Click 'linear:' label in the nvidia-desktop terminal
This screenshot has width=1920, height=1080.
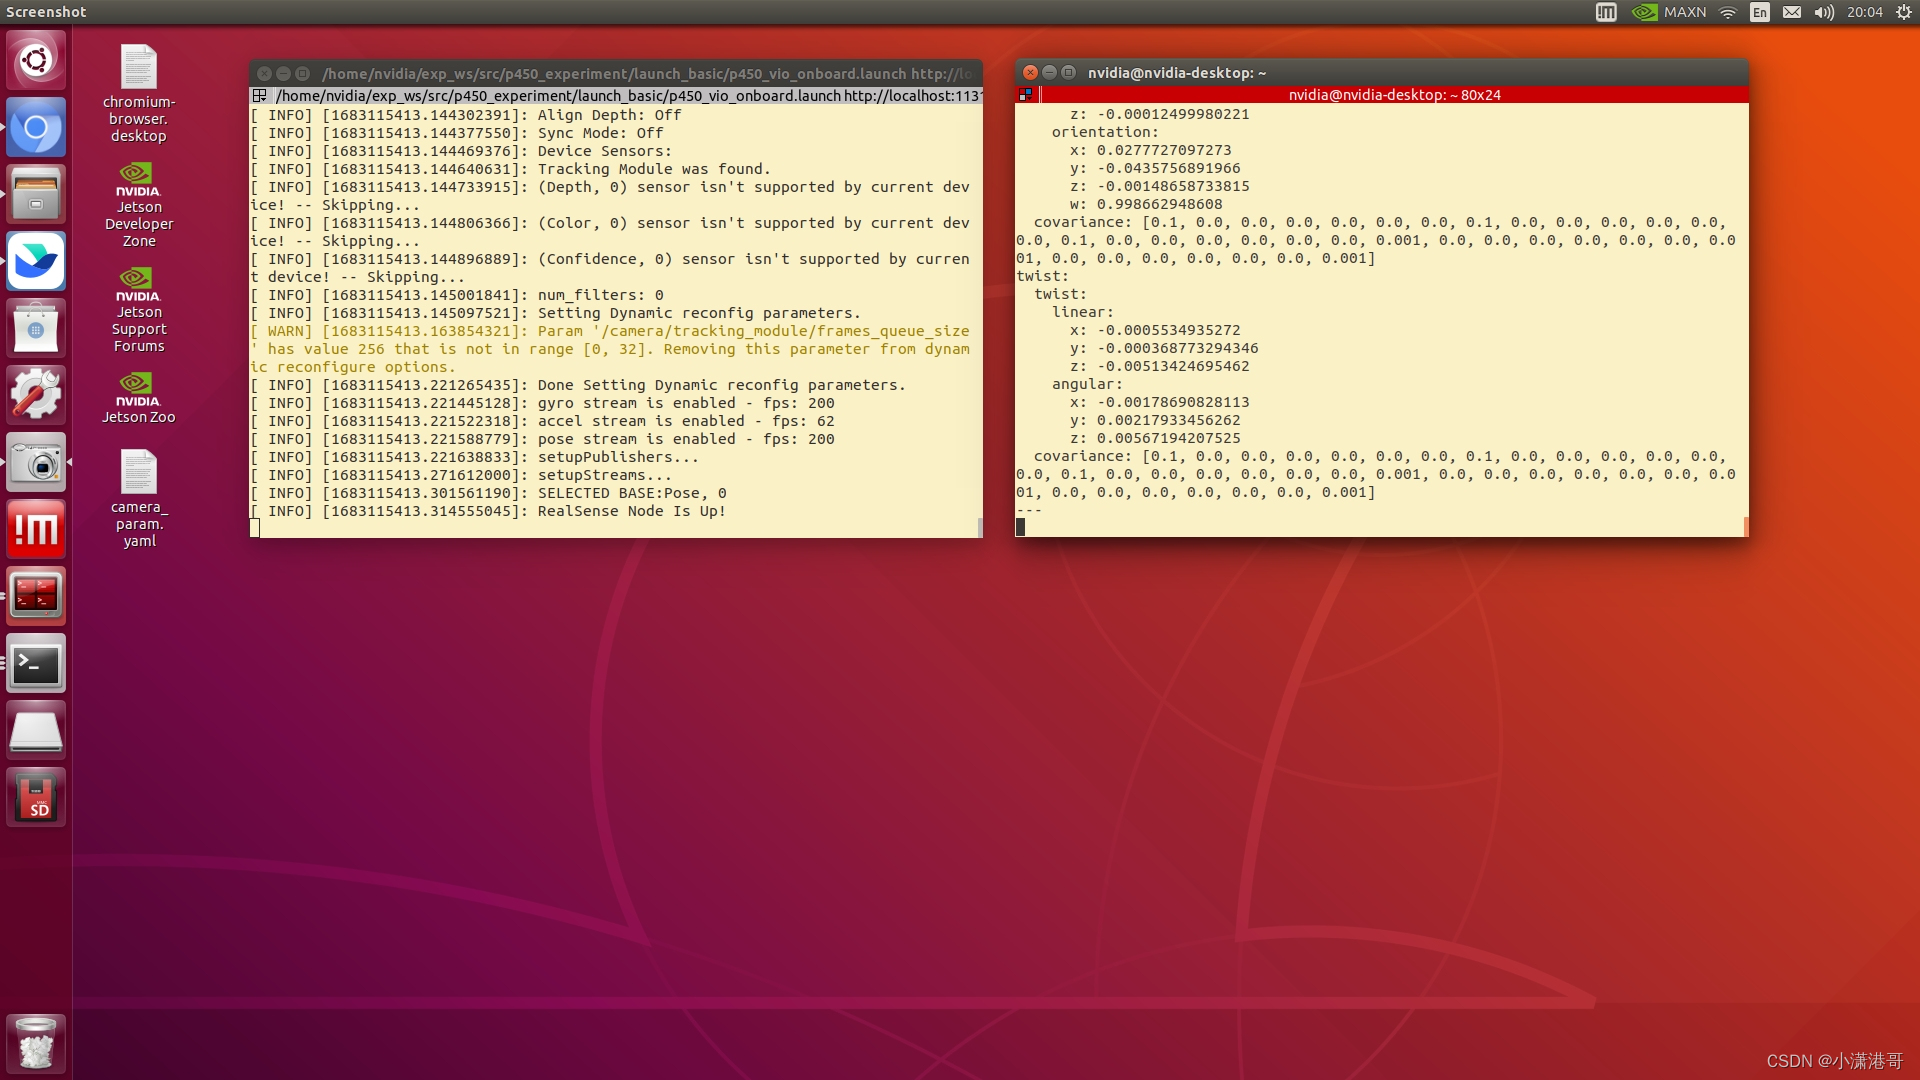[x=1082, y=312]
